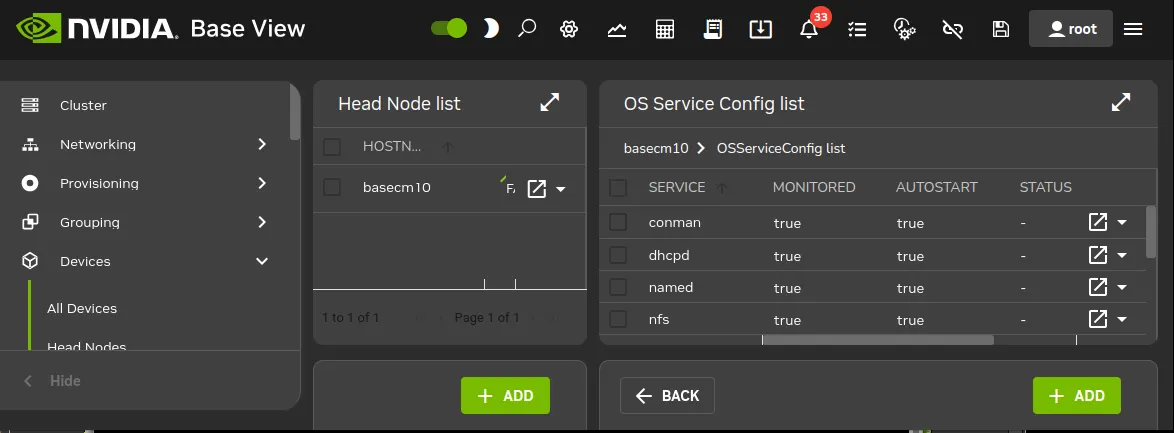Open conman service edit icon
1174x433 pixels.
[1098, 222]
